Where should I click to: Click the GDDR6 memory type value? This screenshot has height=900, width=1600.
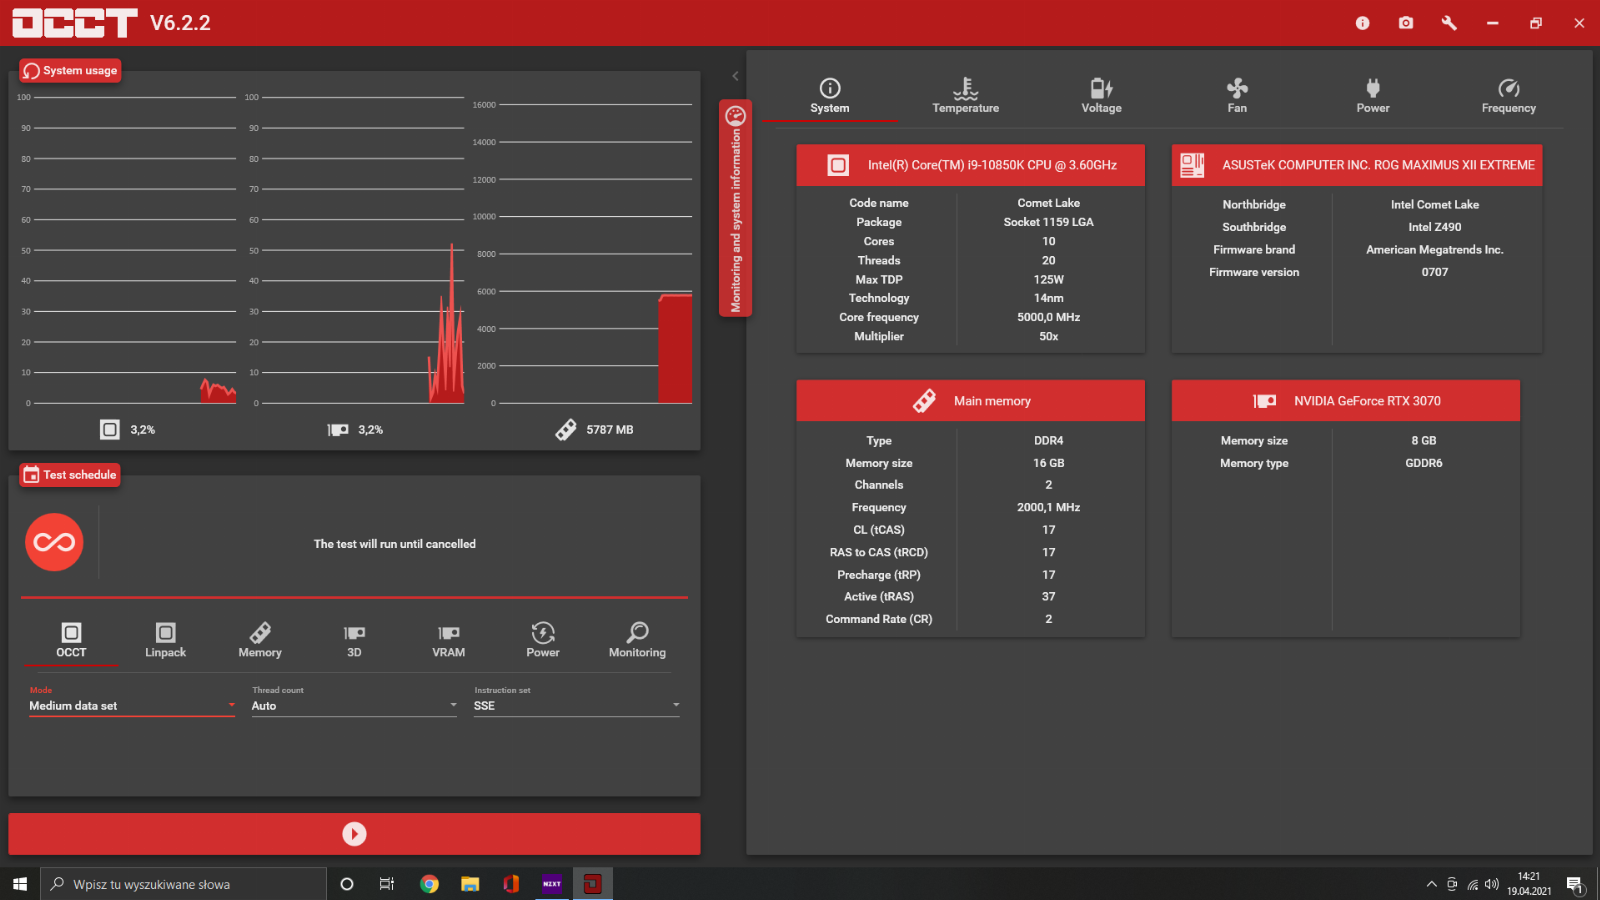click(x=1423, y=463)
